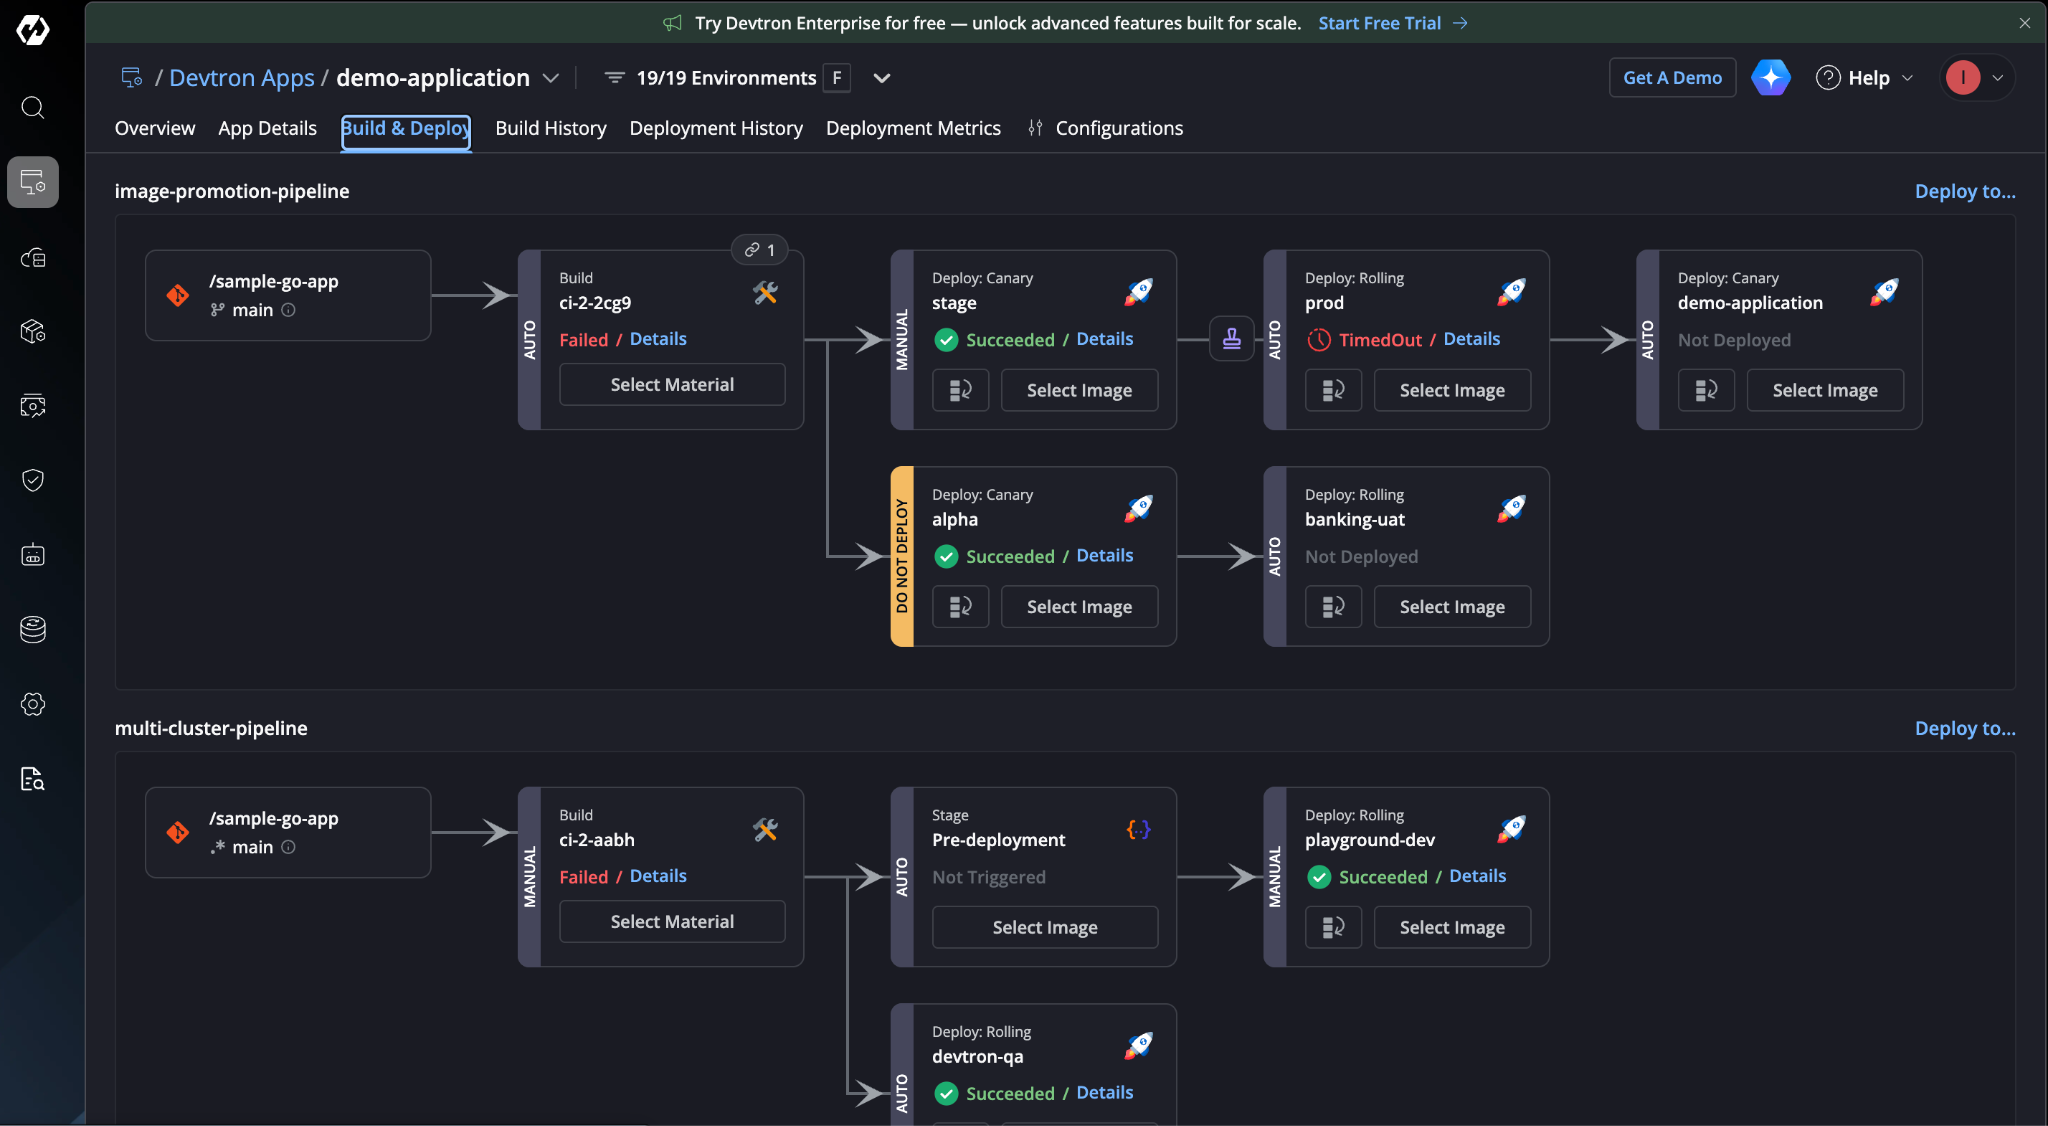Click the info icon next to main in image-promotion-pipeline

coord(288,310)
